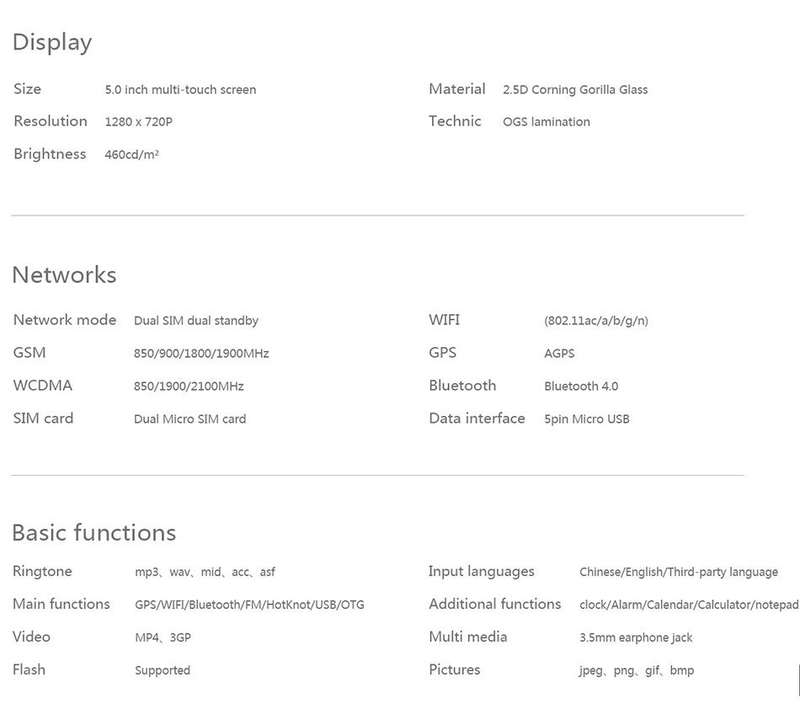
Task: Click the WCDMA 850/1900/2100MHz value
Action: (x=189, y=386)
